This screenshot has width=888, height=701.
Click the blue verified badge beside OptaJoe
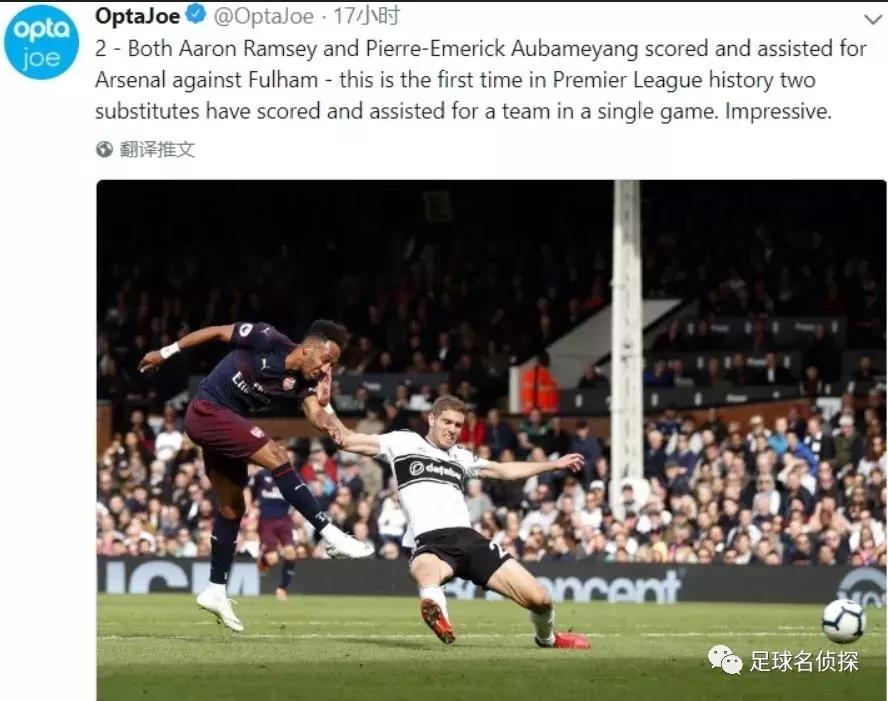(196, 15)
